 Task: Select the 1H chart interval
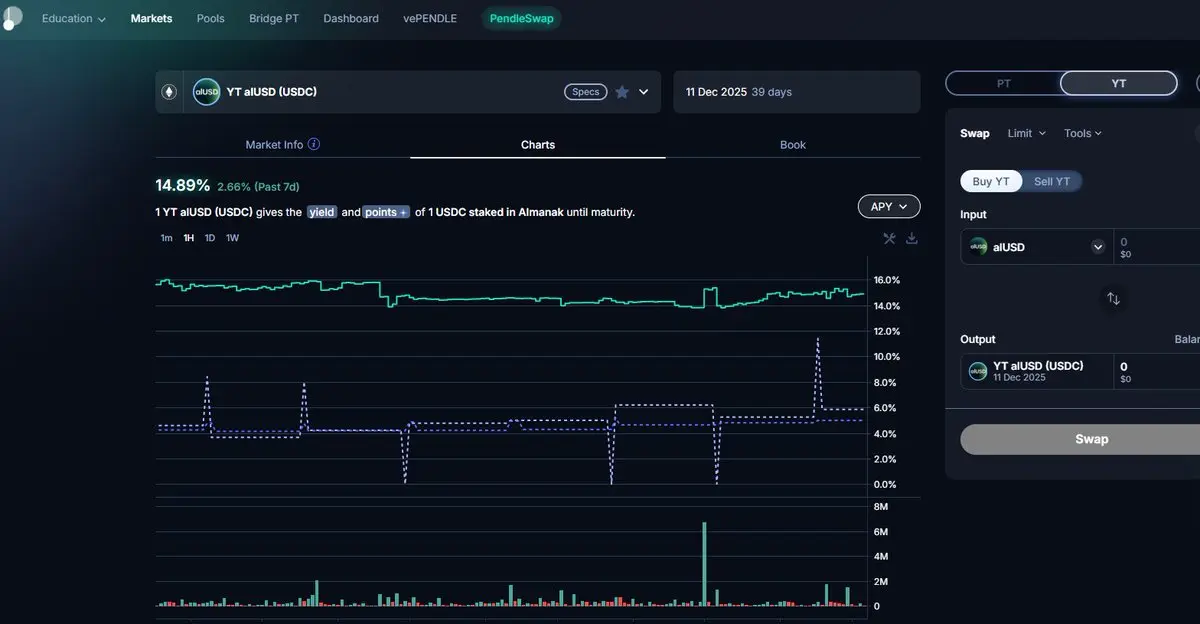point(188,238)
